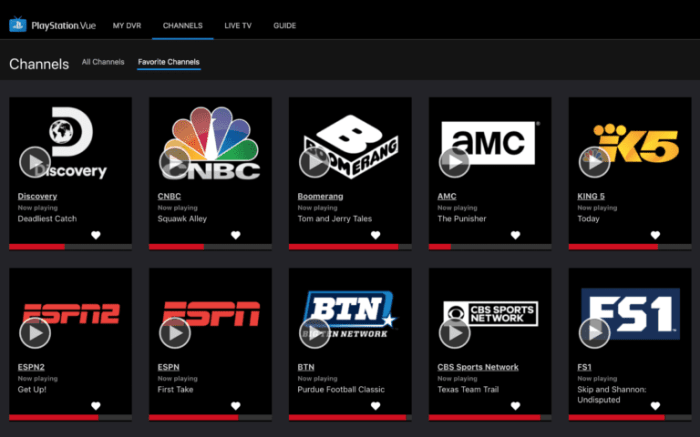Screen dimensions: 700x437
Task: Play the ESPN channel
Action: tap(175, 333)
